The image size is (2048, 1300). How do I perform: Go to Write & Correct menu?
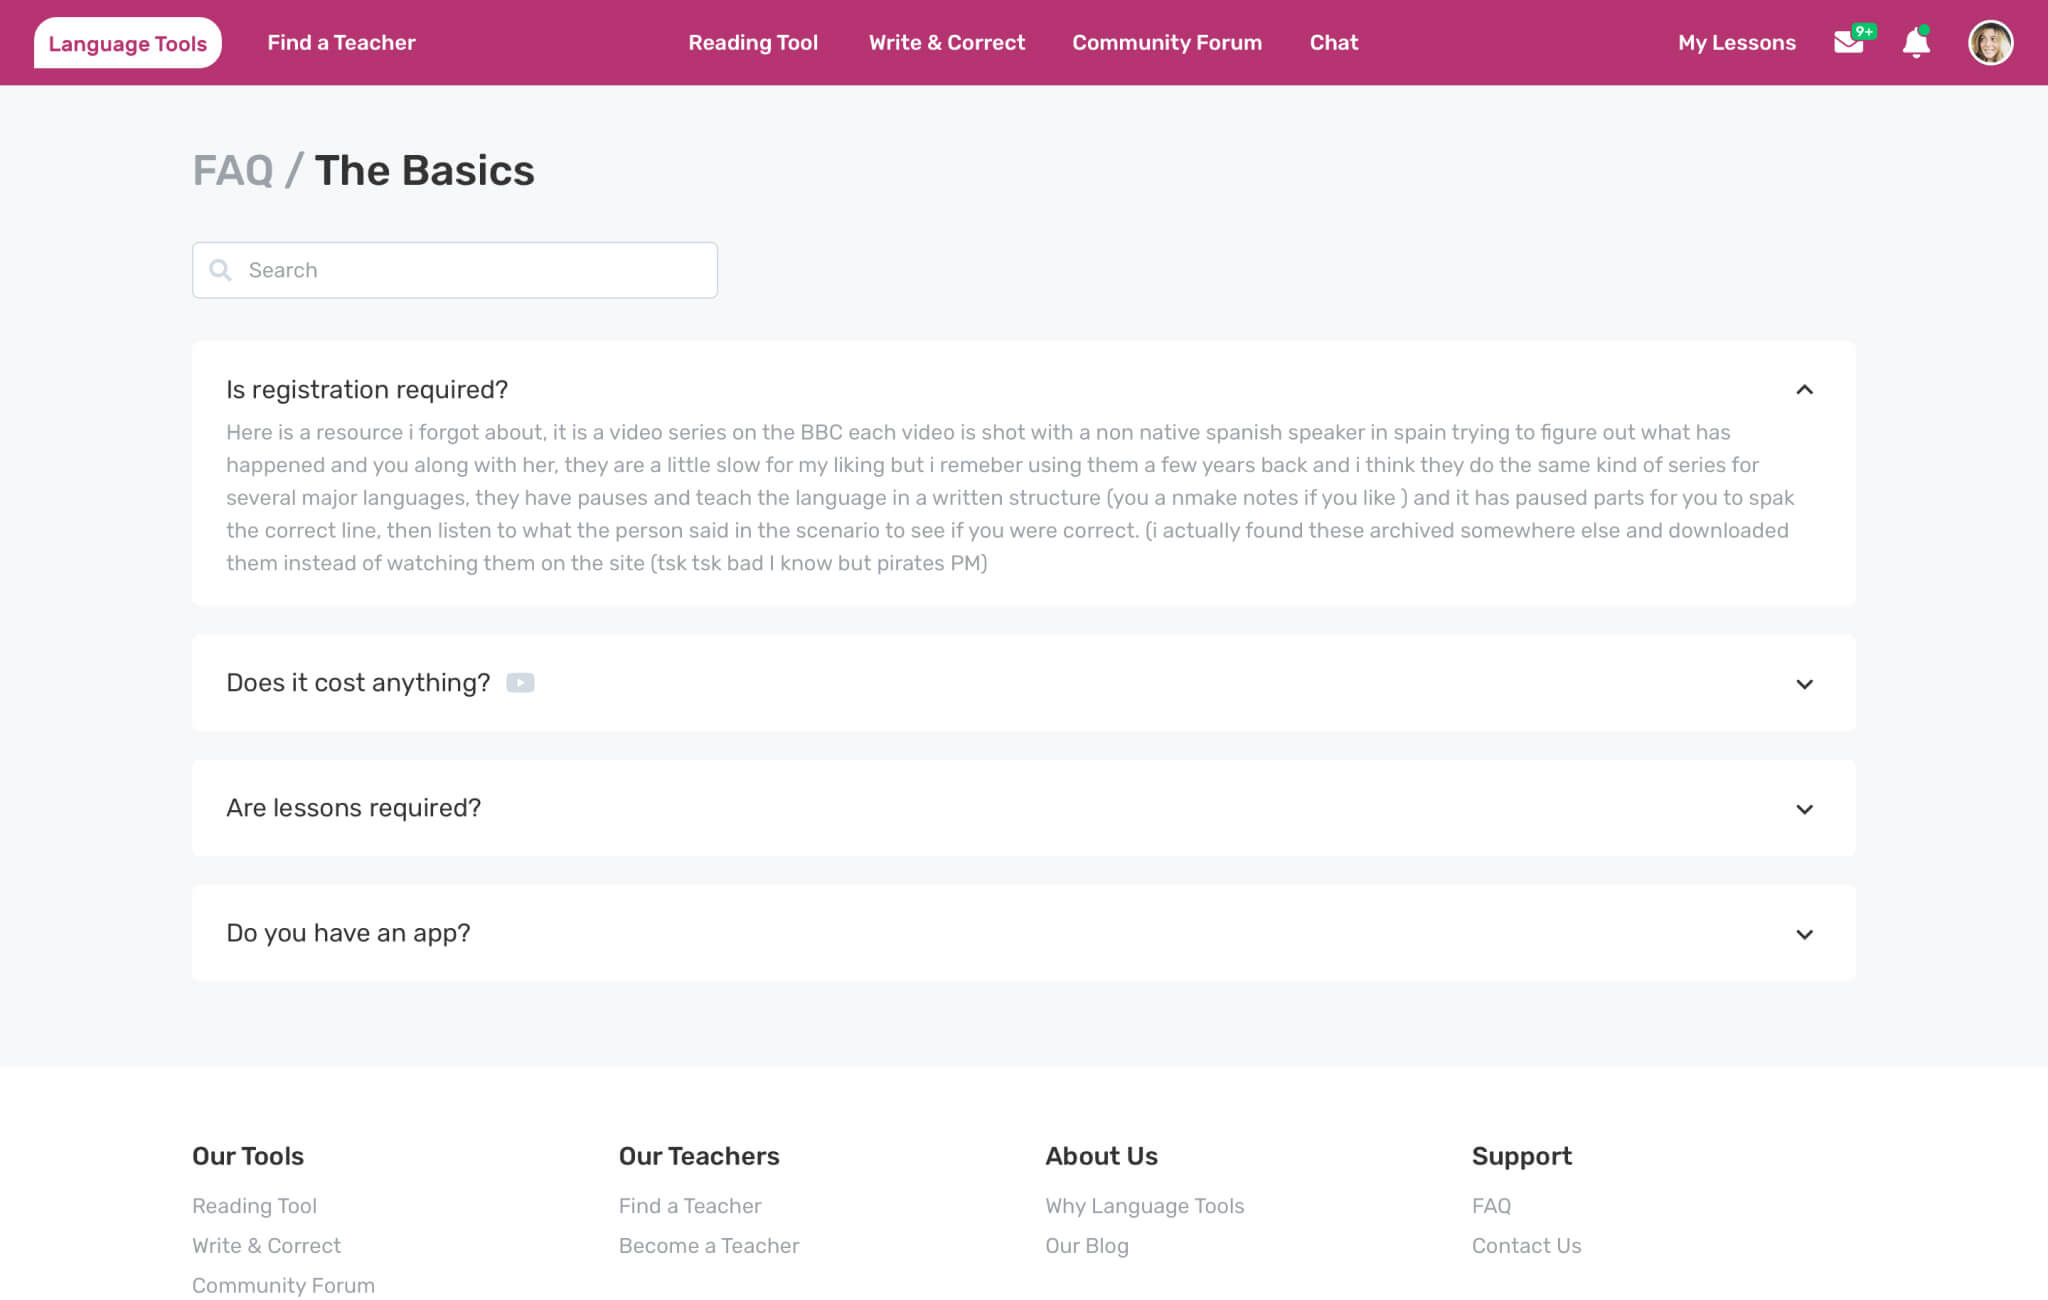point(946,43)
